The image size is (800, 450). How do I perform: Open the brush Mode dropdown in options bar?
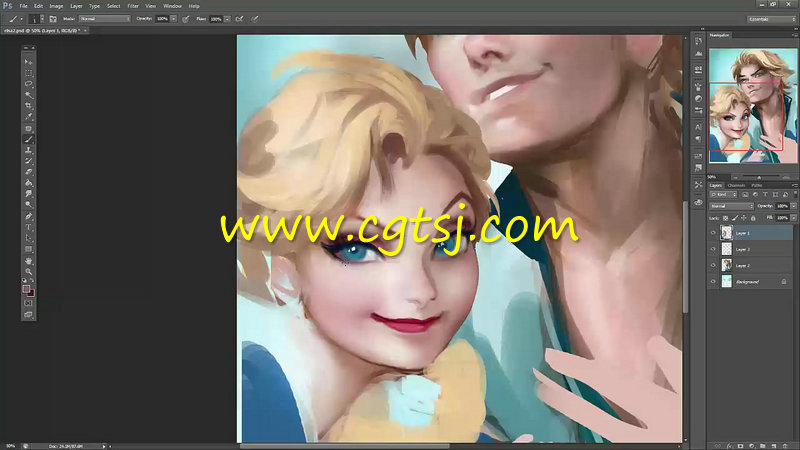click(x=105, y=19)
